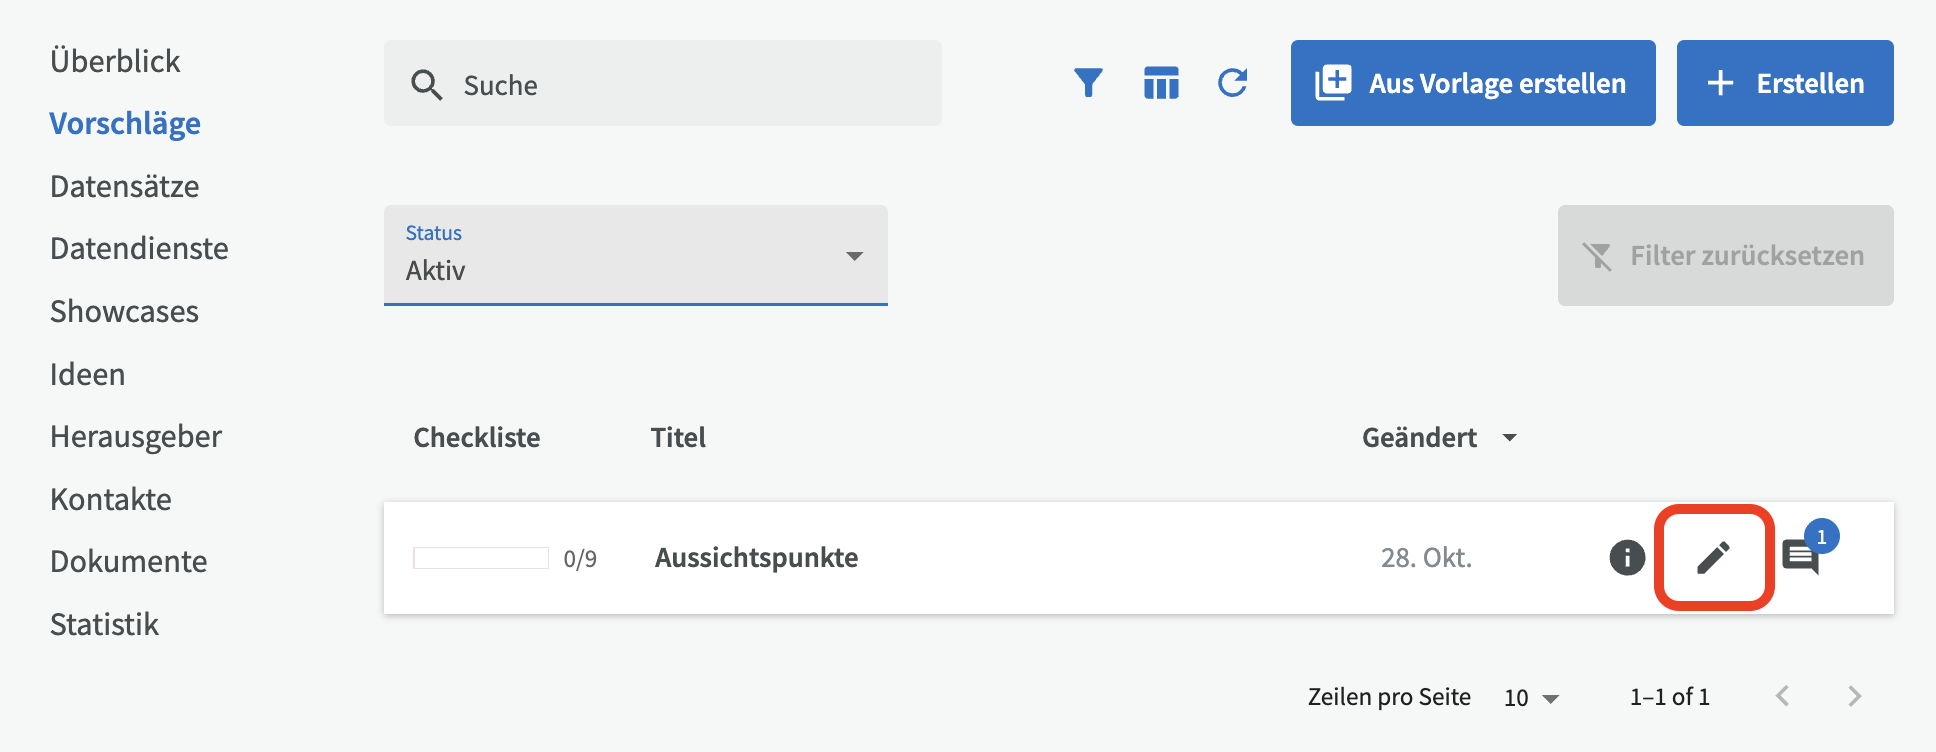This screenshot has height=752, width=1936.
Task: Go to the Statistik page
Action: click(x=105, y=625)
